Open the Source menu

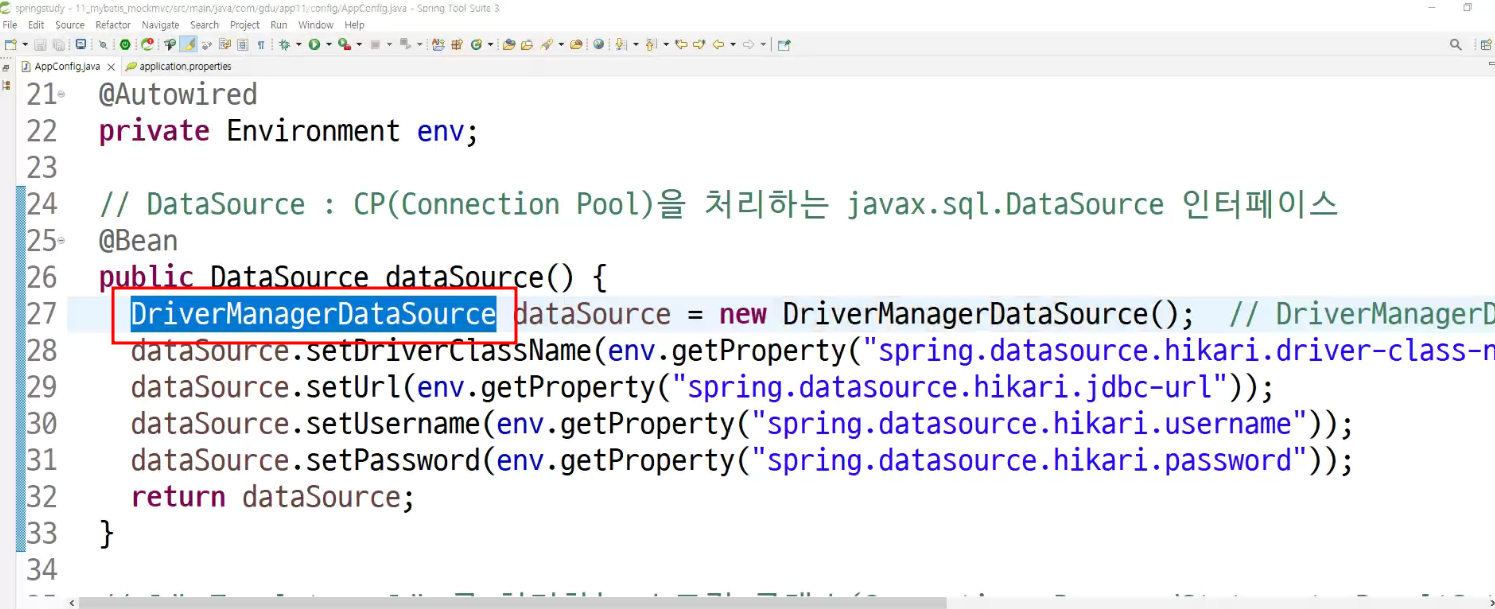[70, 25]
